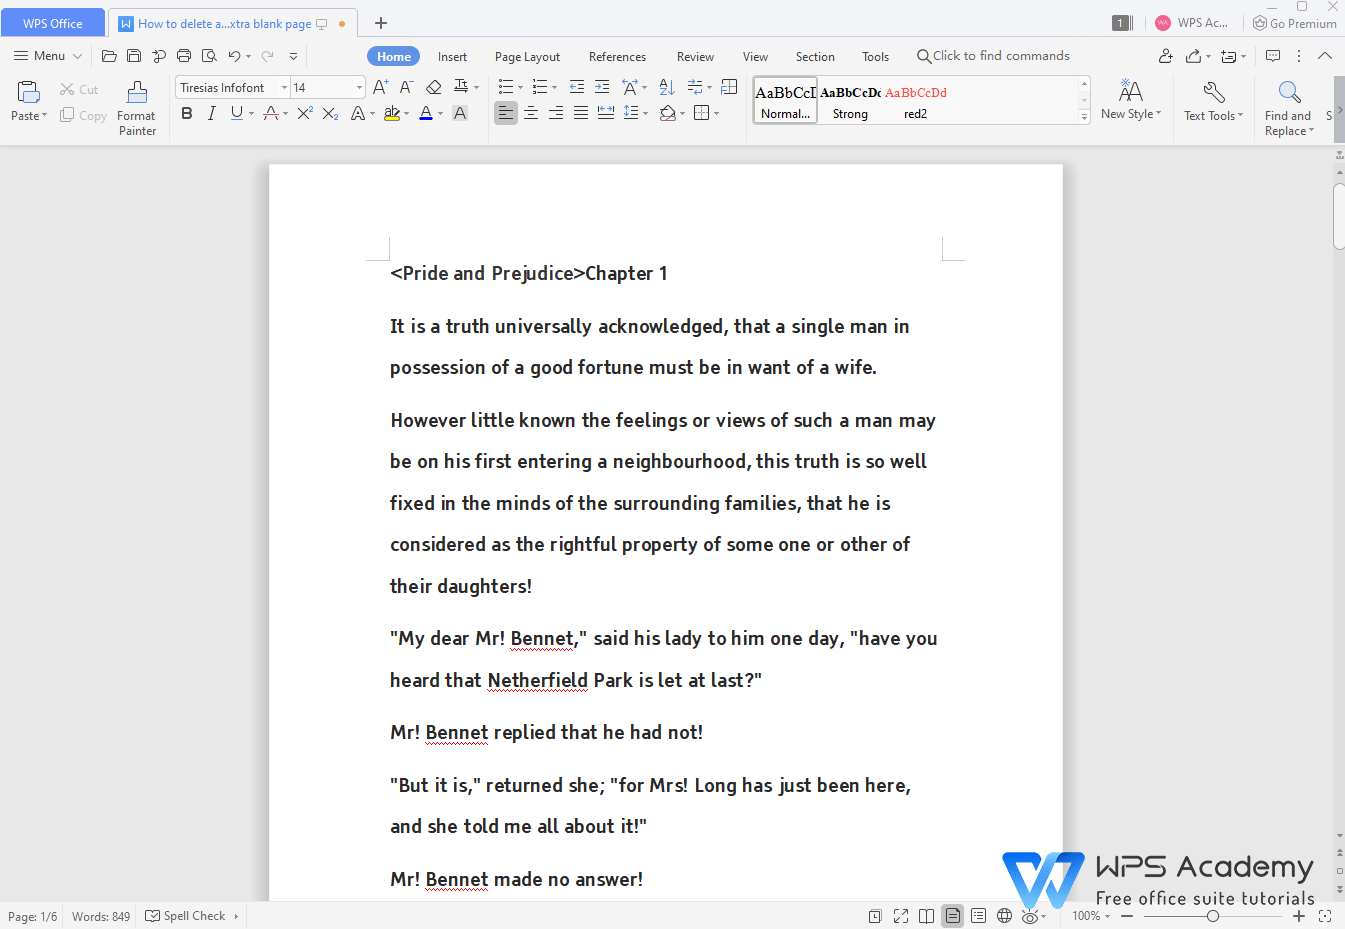Open the font size dropdown

click(x=359, y=88)
